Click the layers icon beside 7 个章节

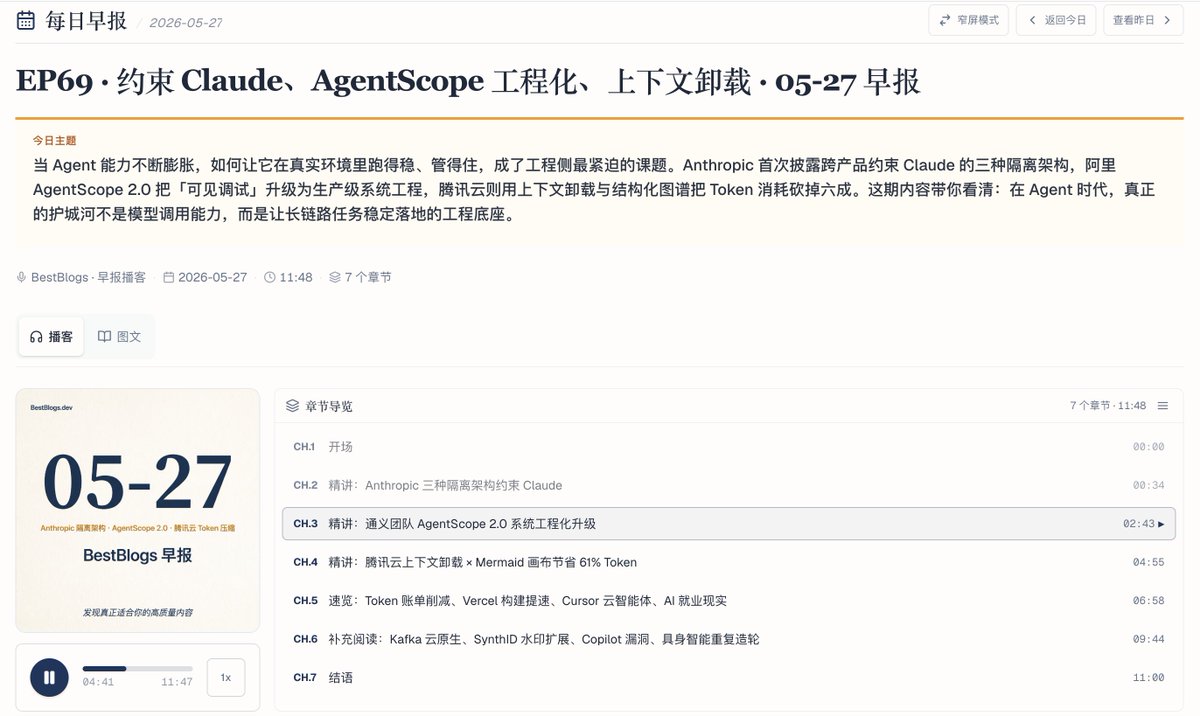coord(335,277)
